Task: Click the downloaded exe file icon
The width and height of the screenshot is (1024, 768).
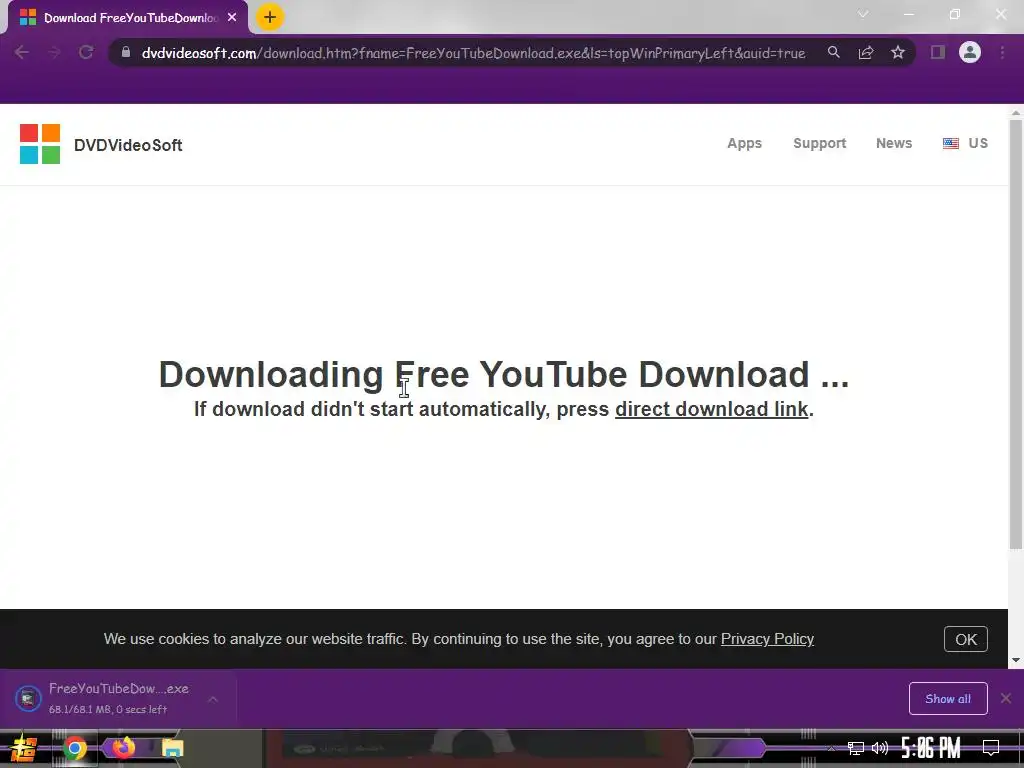Action: [28, 698]
